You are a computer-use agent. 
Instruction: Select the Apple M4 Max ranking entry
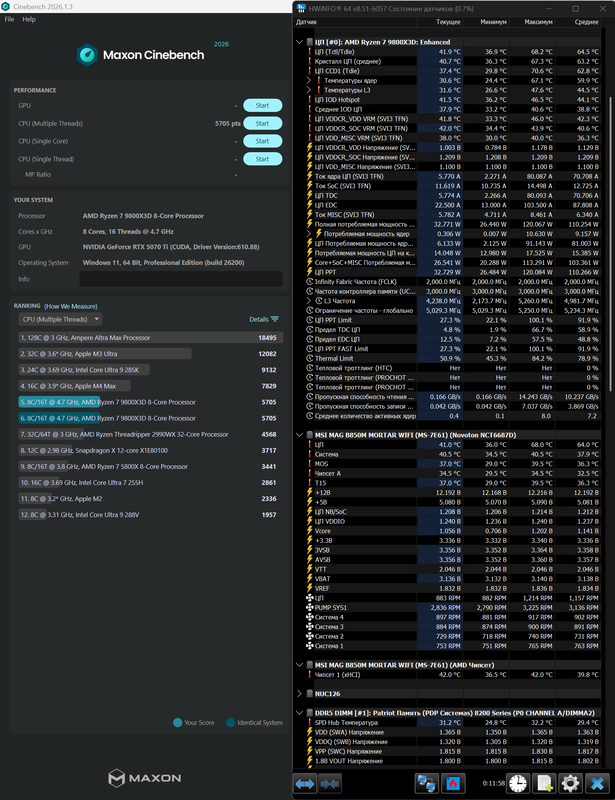(151, 386)
